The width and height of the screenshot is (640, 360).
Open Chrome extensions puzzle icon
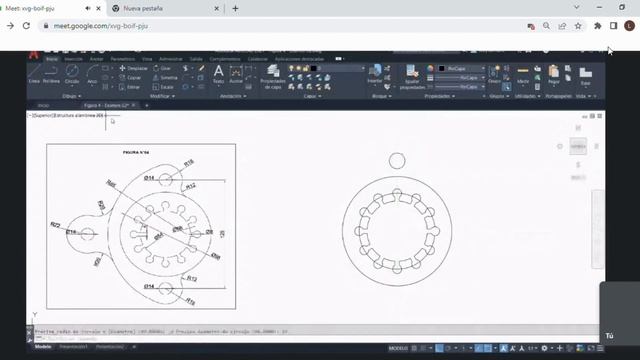598,26
